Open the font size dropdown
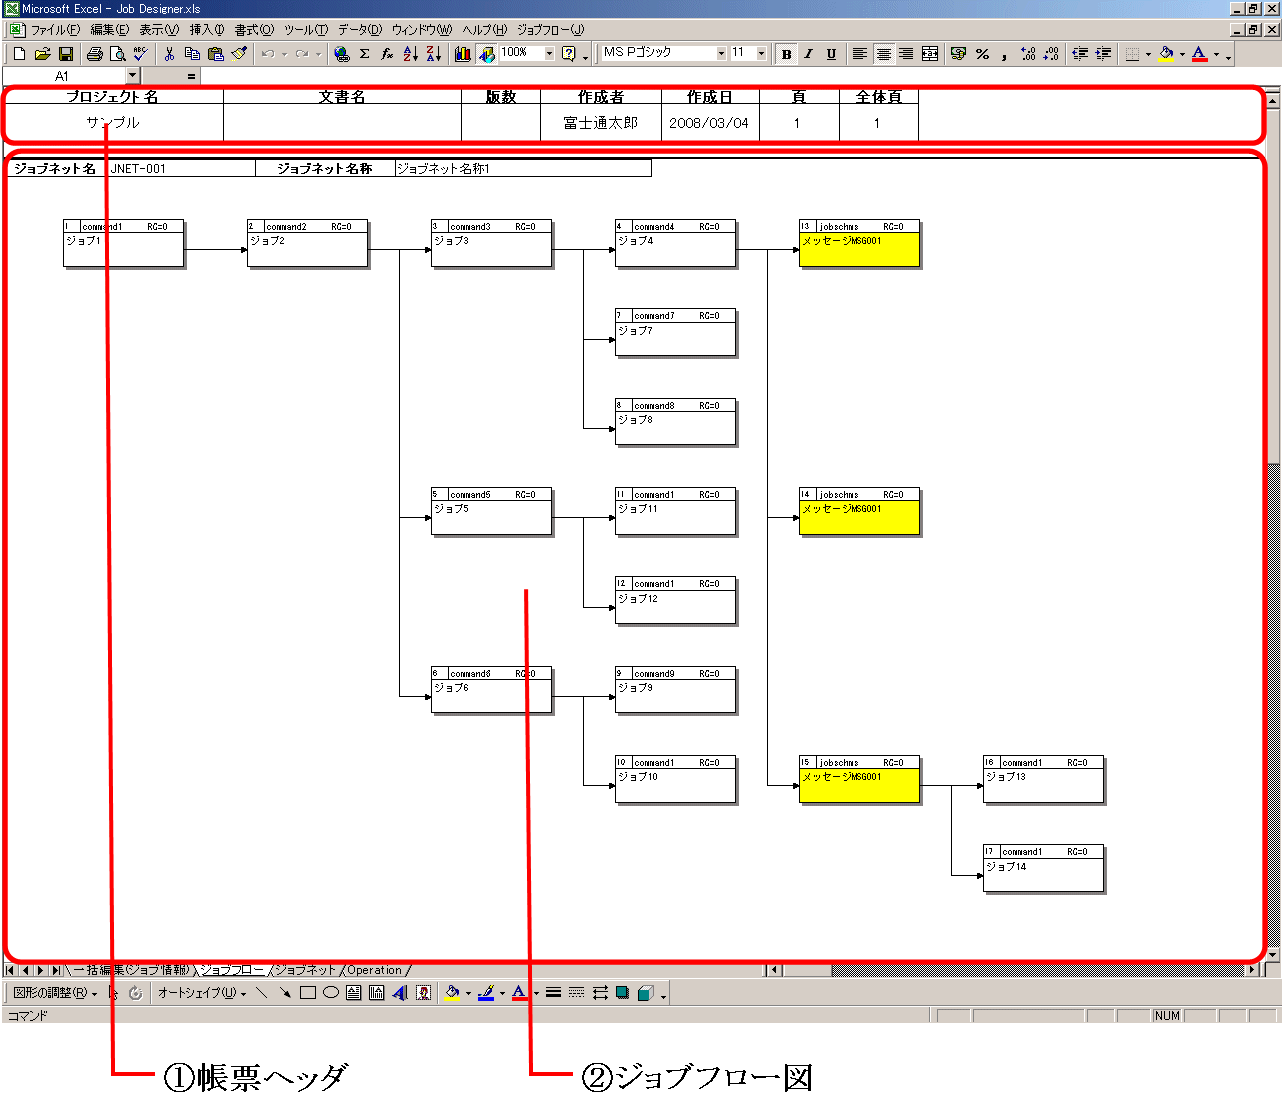The height and width of the screenshot is (1096, 1282). coord(761,54)
